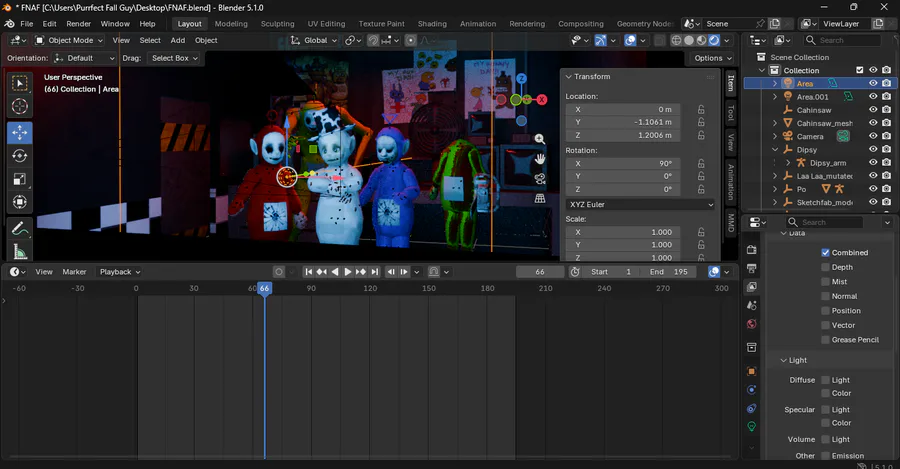The width and height of the screenshot is (900, 469).
Task: Open the Object properties tab icon
Action: point(751,372)
